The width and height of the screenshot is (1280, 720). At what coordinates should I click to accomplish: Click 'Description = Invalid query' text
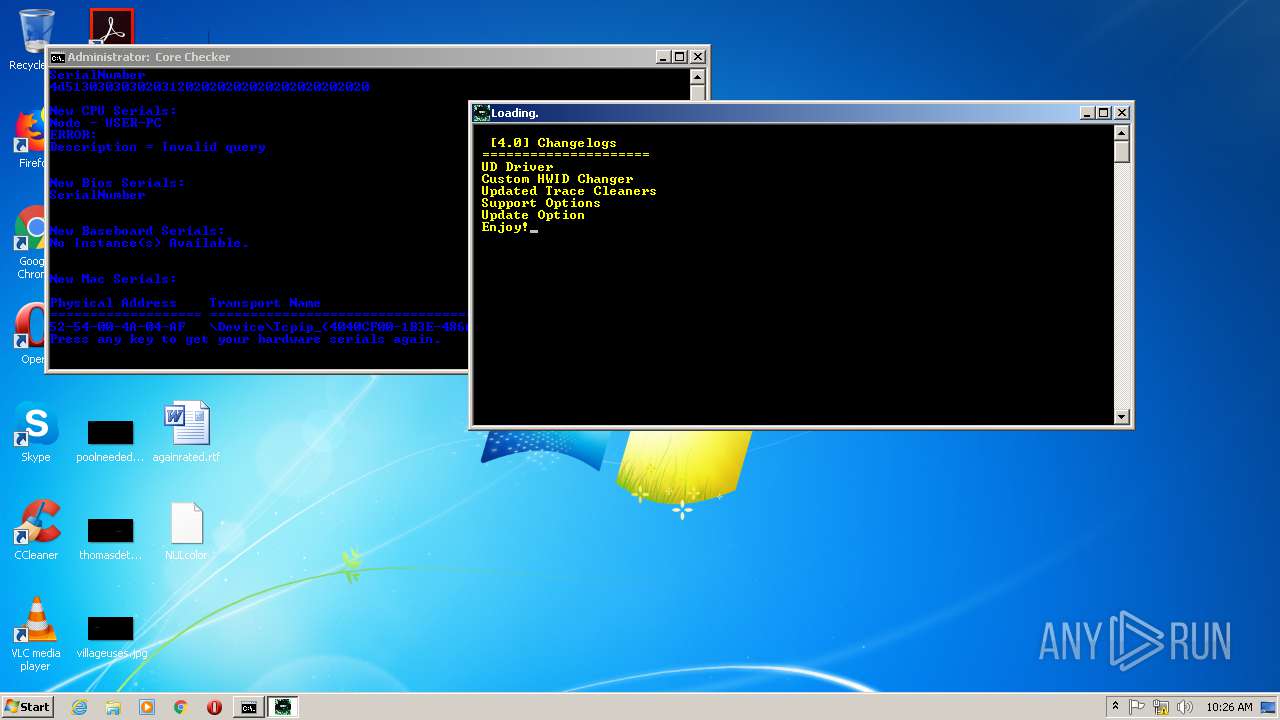(157, 147)
